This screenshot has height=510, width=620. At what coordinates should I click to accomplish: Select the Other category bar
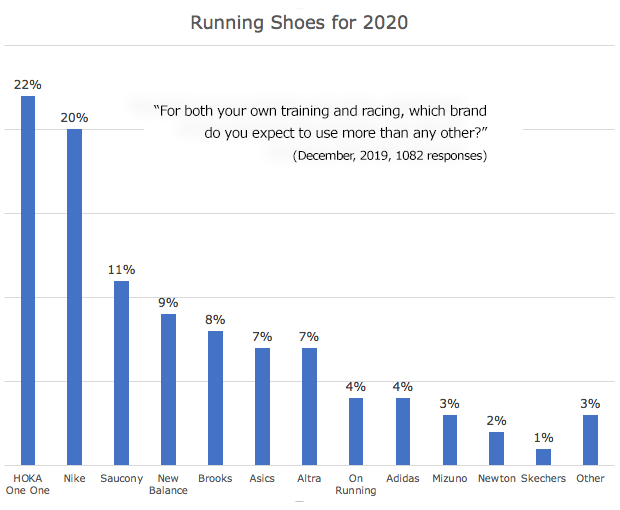(590, 440)
